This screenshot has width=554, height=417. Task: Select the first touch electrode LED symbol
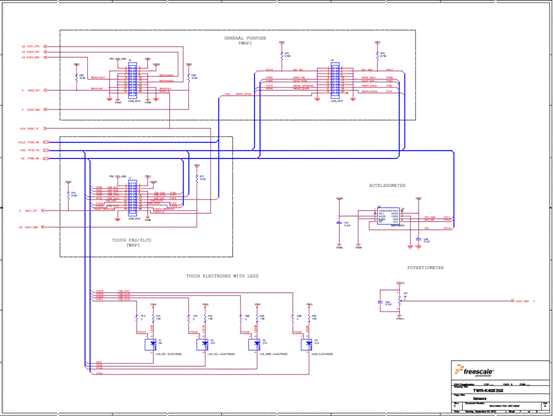tap(152, 345)
